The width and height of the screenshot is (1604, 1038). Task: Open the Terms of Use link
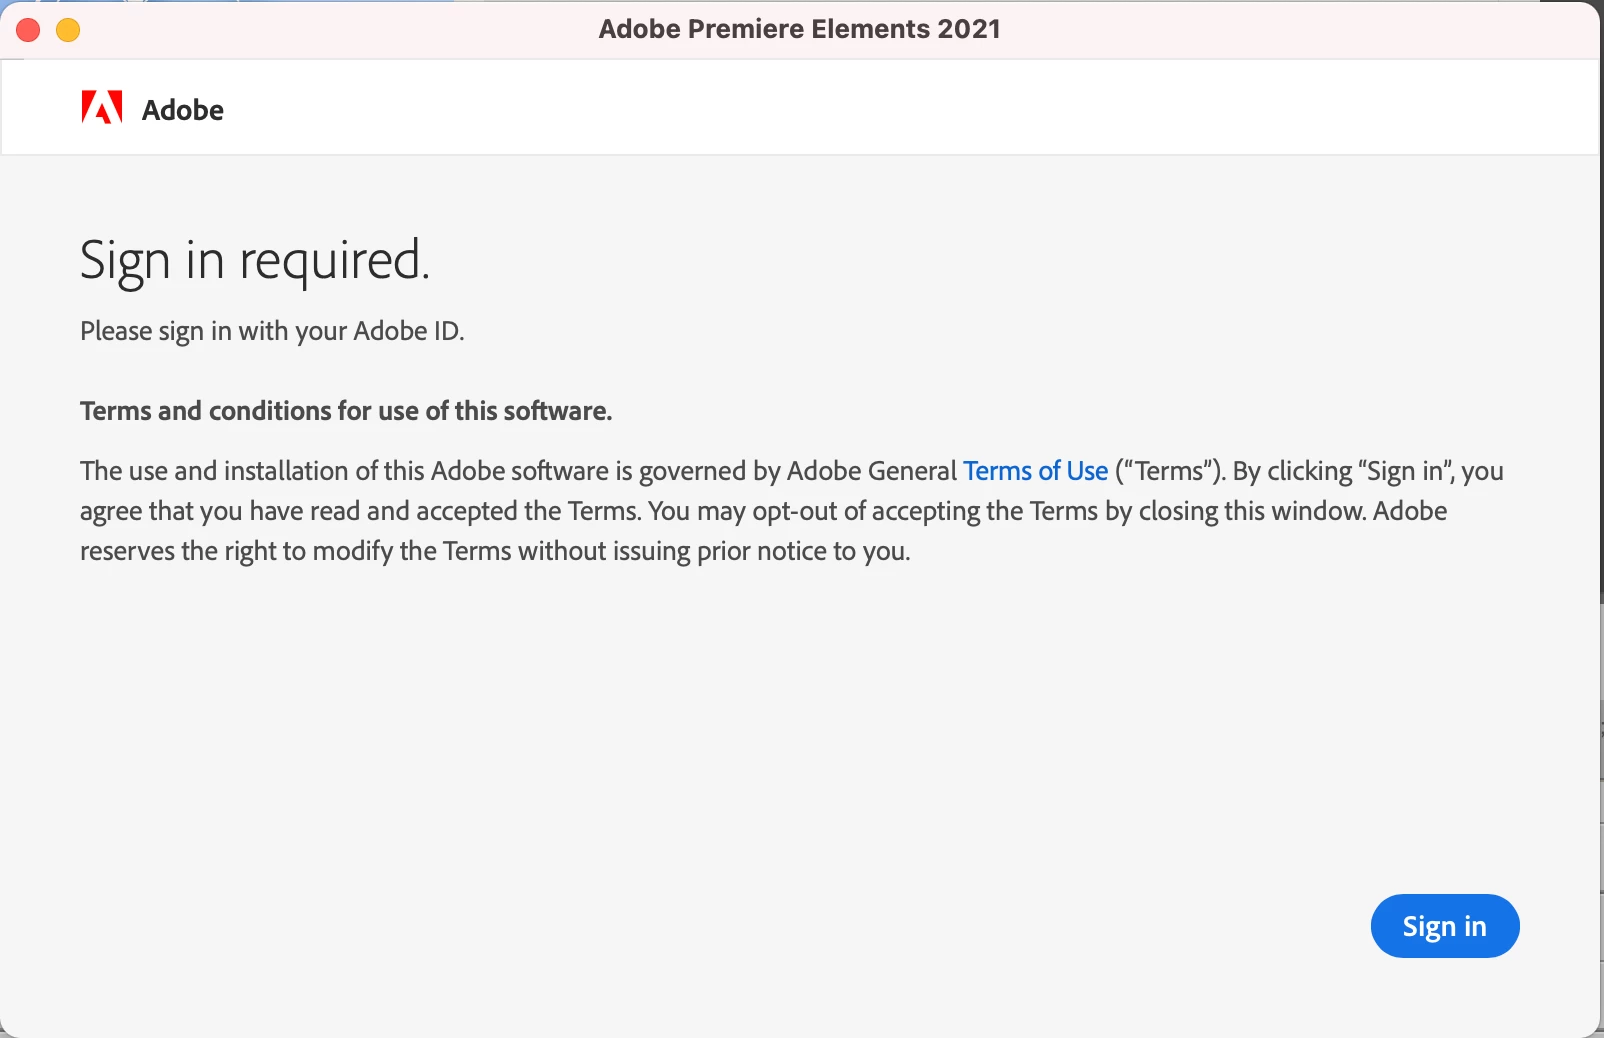coord(1035,471)
